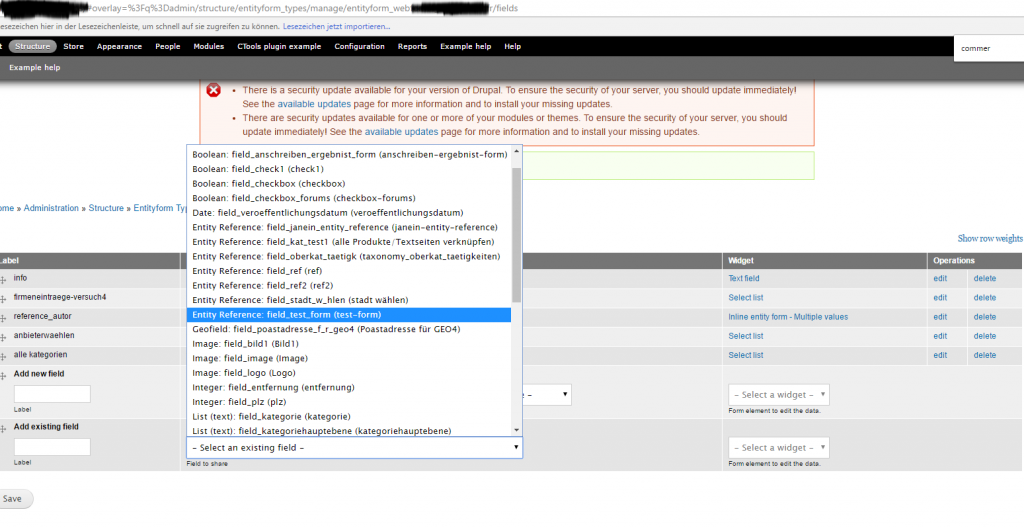Screen dimensions: 1024x528
Task: Open the Configuration menu
Action: coord(359,46)
